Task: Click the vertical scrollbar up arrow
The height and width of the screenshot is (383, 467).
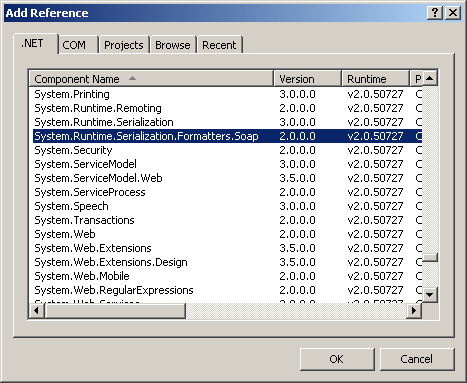Action: point(430,78)
